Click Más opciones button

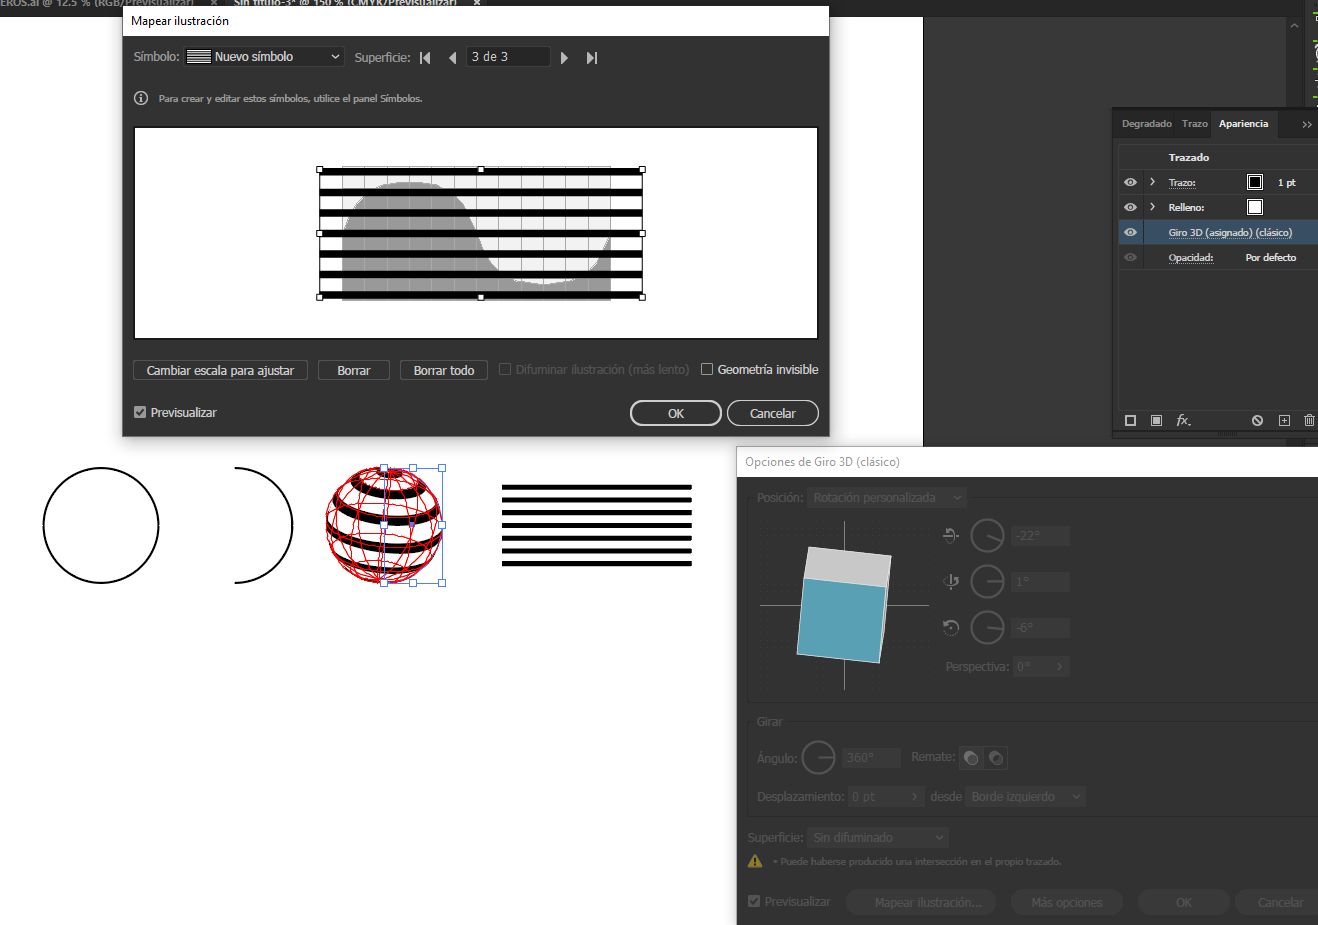[1066, 902]
